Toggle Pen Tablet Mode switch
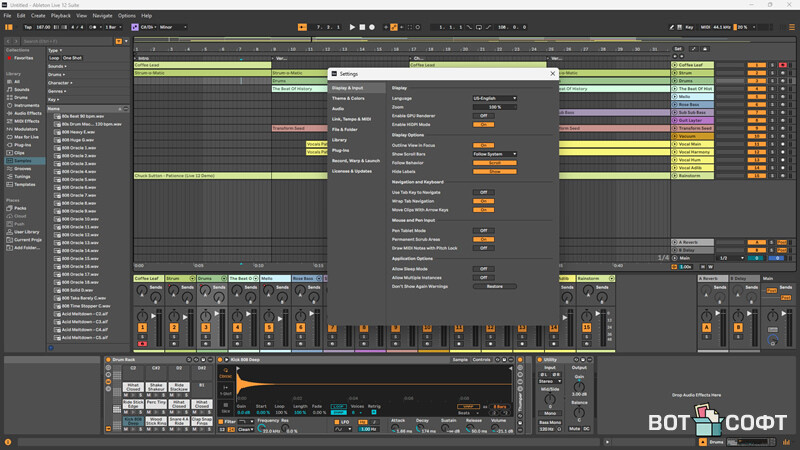The height and width of the screenshot is (450, 800). tap(485, 230)
